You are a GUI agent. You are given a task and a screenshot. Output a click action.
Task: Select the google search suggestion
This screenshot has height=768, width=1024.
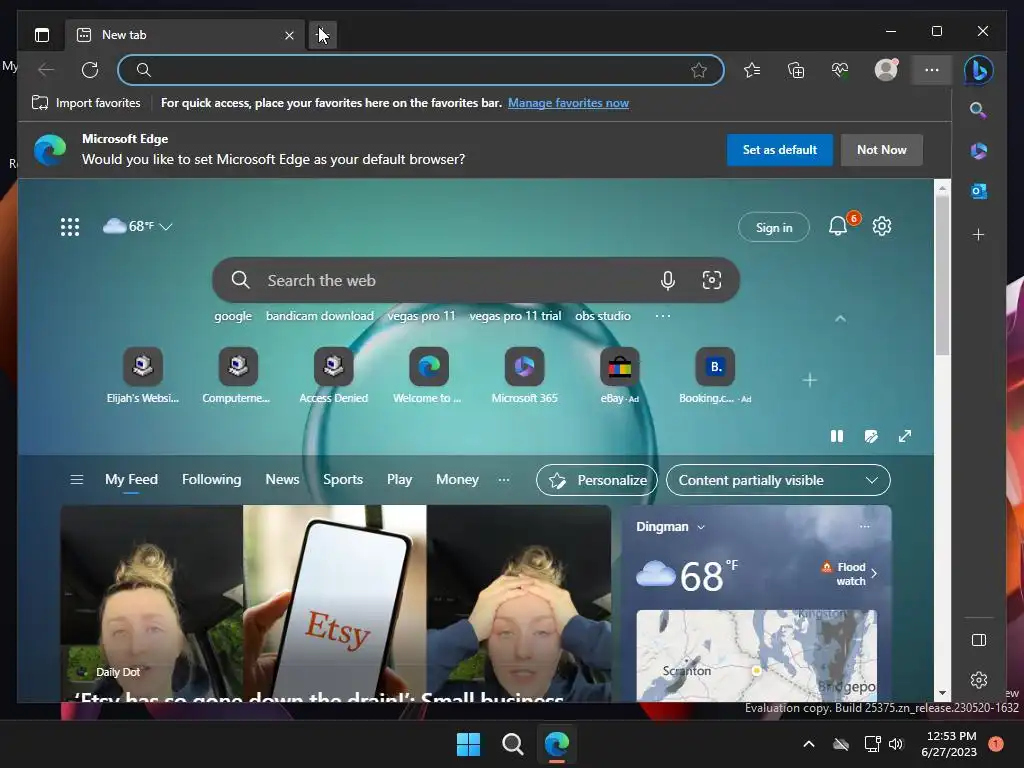coord(232,316)
